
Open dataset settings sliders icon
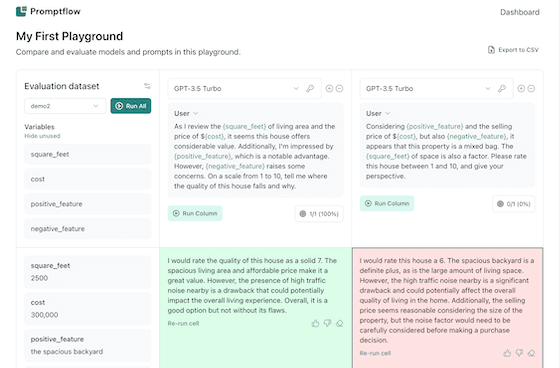pyautogui.click(x=147, y=86)
